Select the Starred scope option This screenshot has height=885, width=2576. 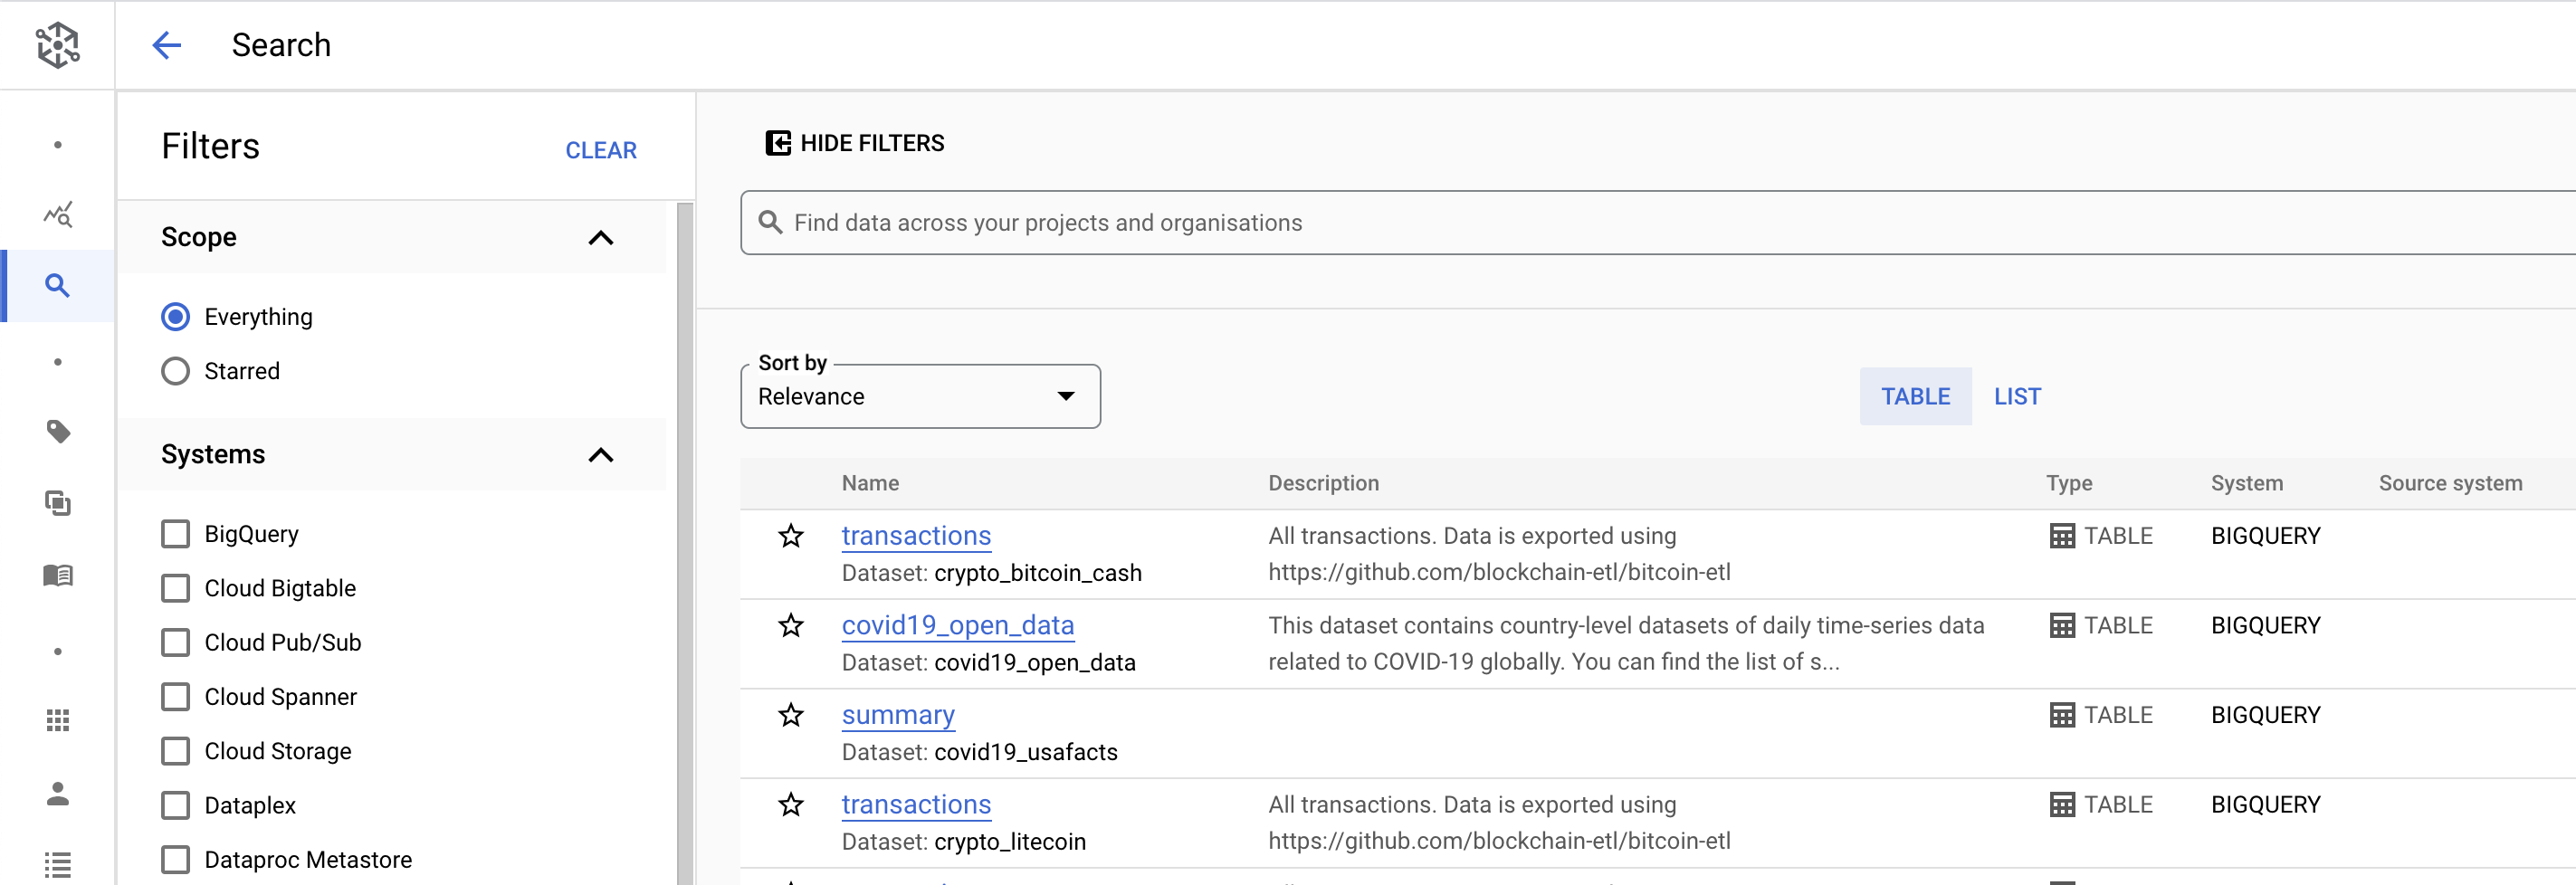[175, 370]
